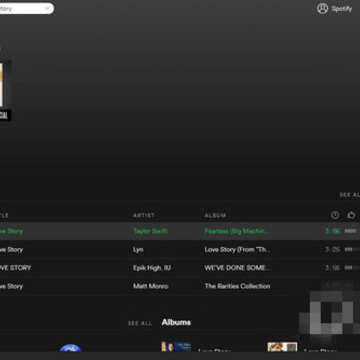Clear the search field with the X icon
The width and height of the screenshot is (360, 360).
point(48,9)
